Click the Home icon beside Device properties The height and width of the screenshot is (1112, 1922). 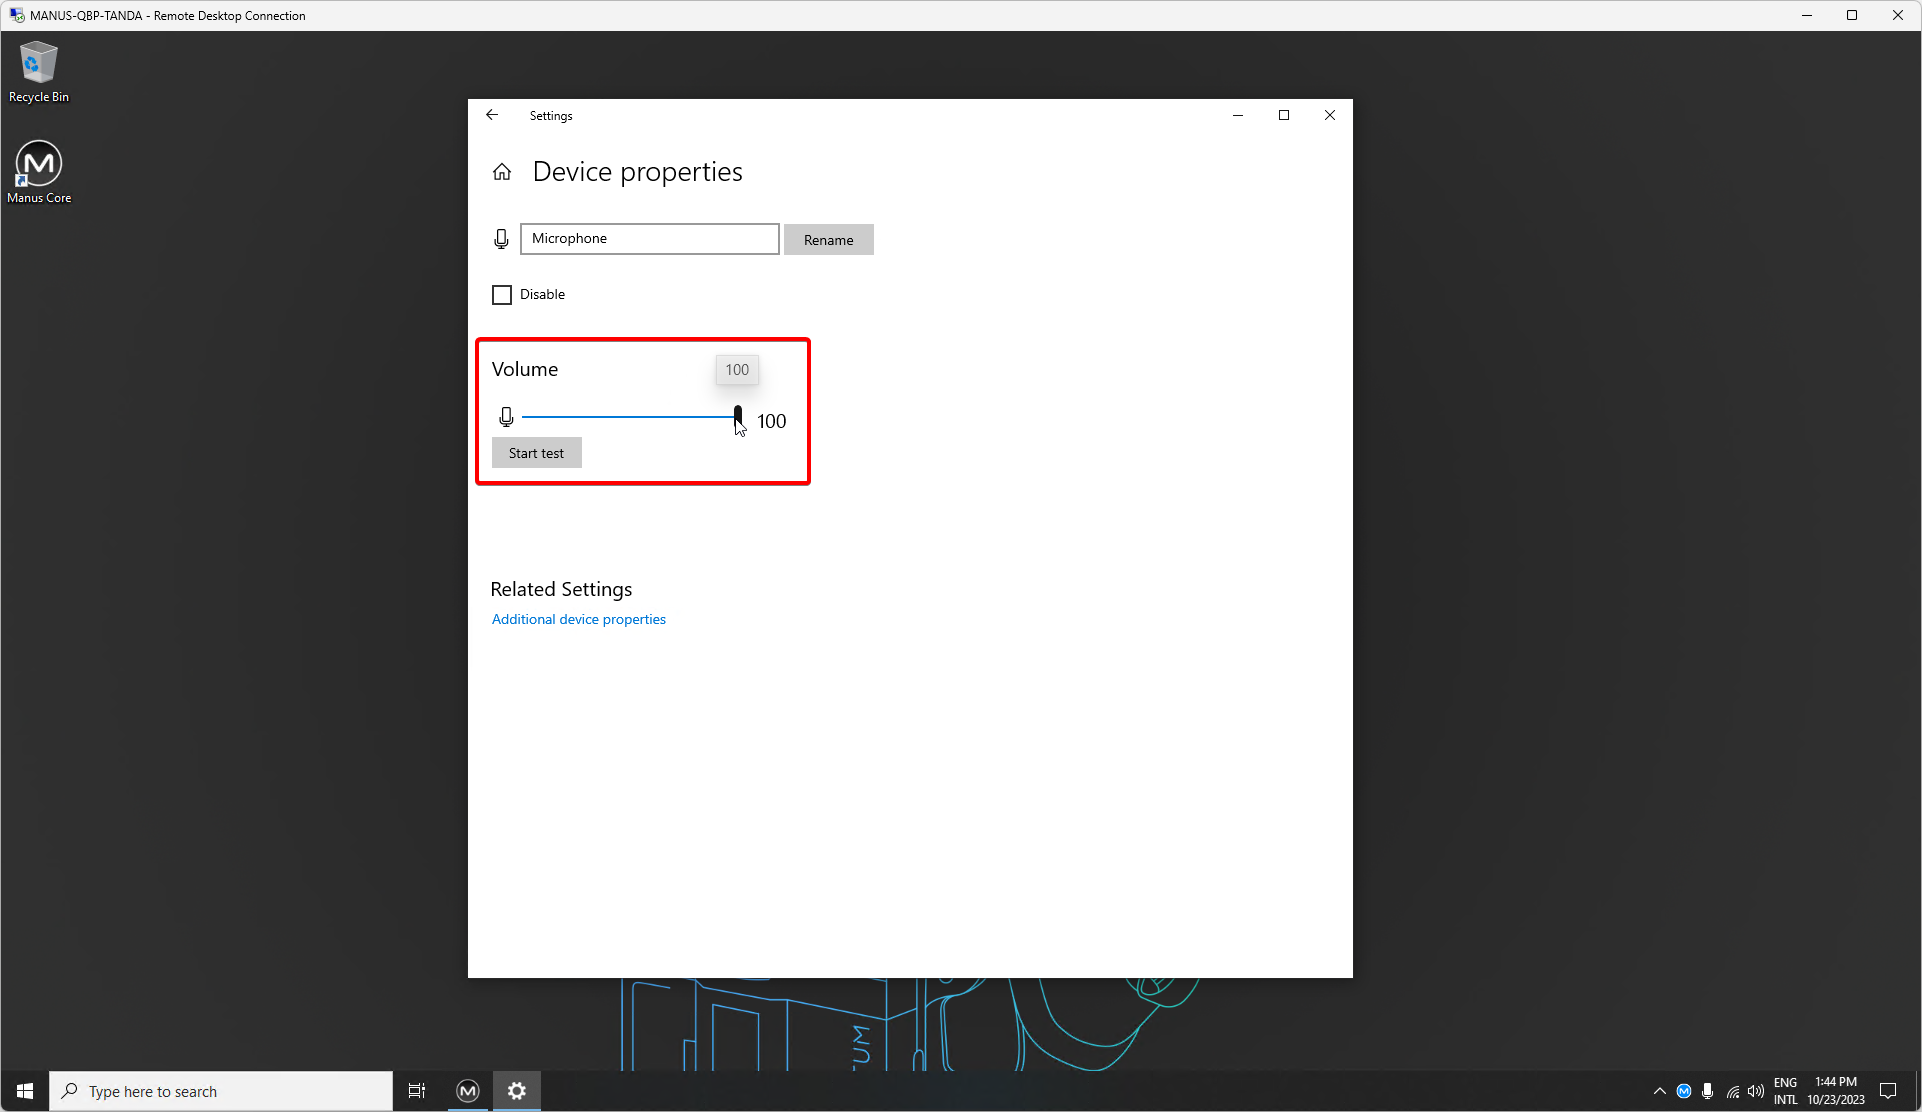pyautogui.click(x=502, y=172)
